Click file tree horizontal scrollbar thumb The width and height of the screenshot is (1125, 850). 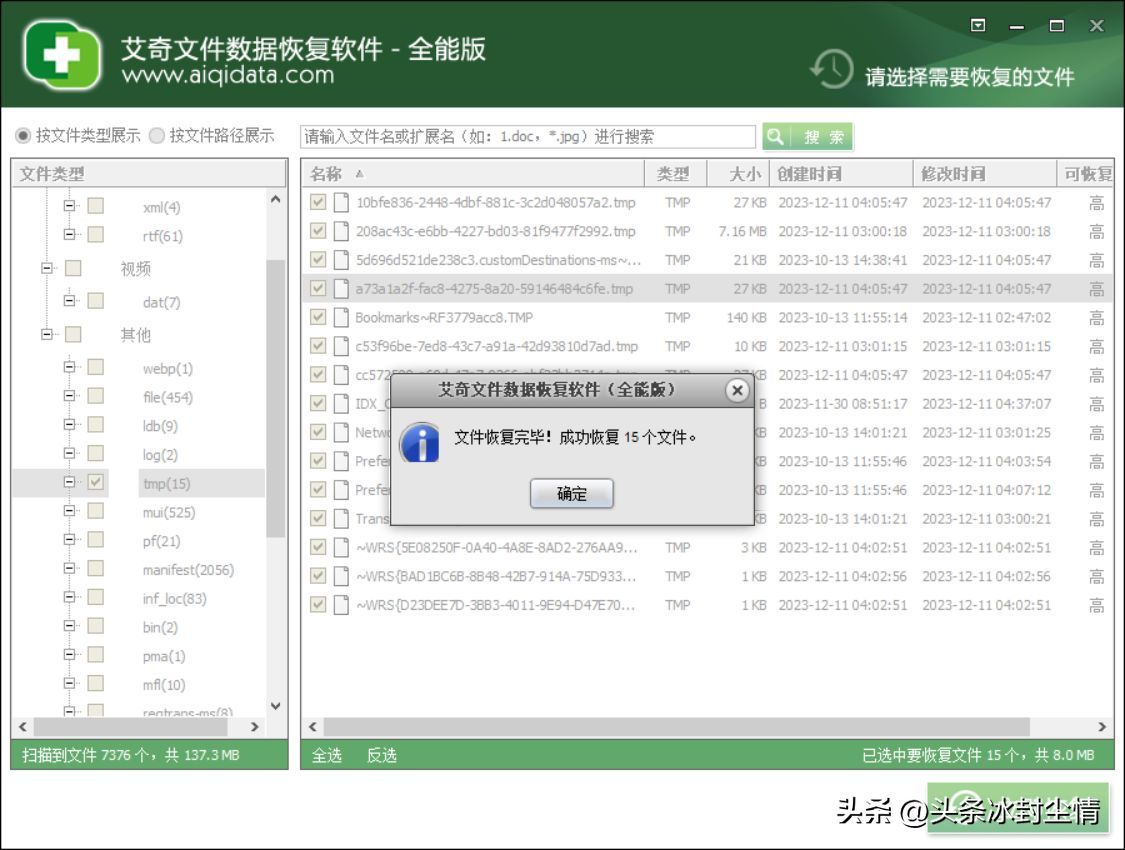pyautogui.click(x=129, y=727)
